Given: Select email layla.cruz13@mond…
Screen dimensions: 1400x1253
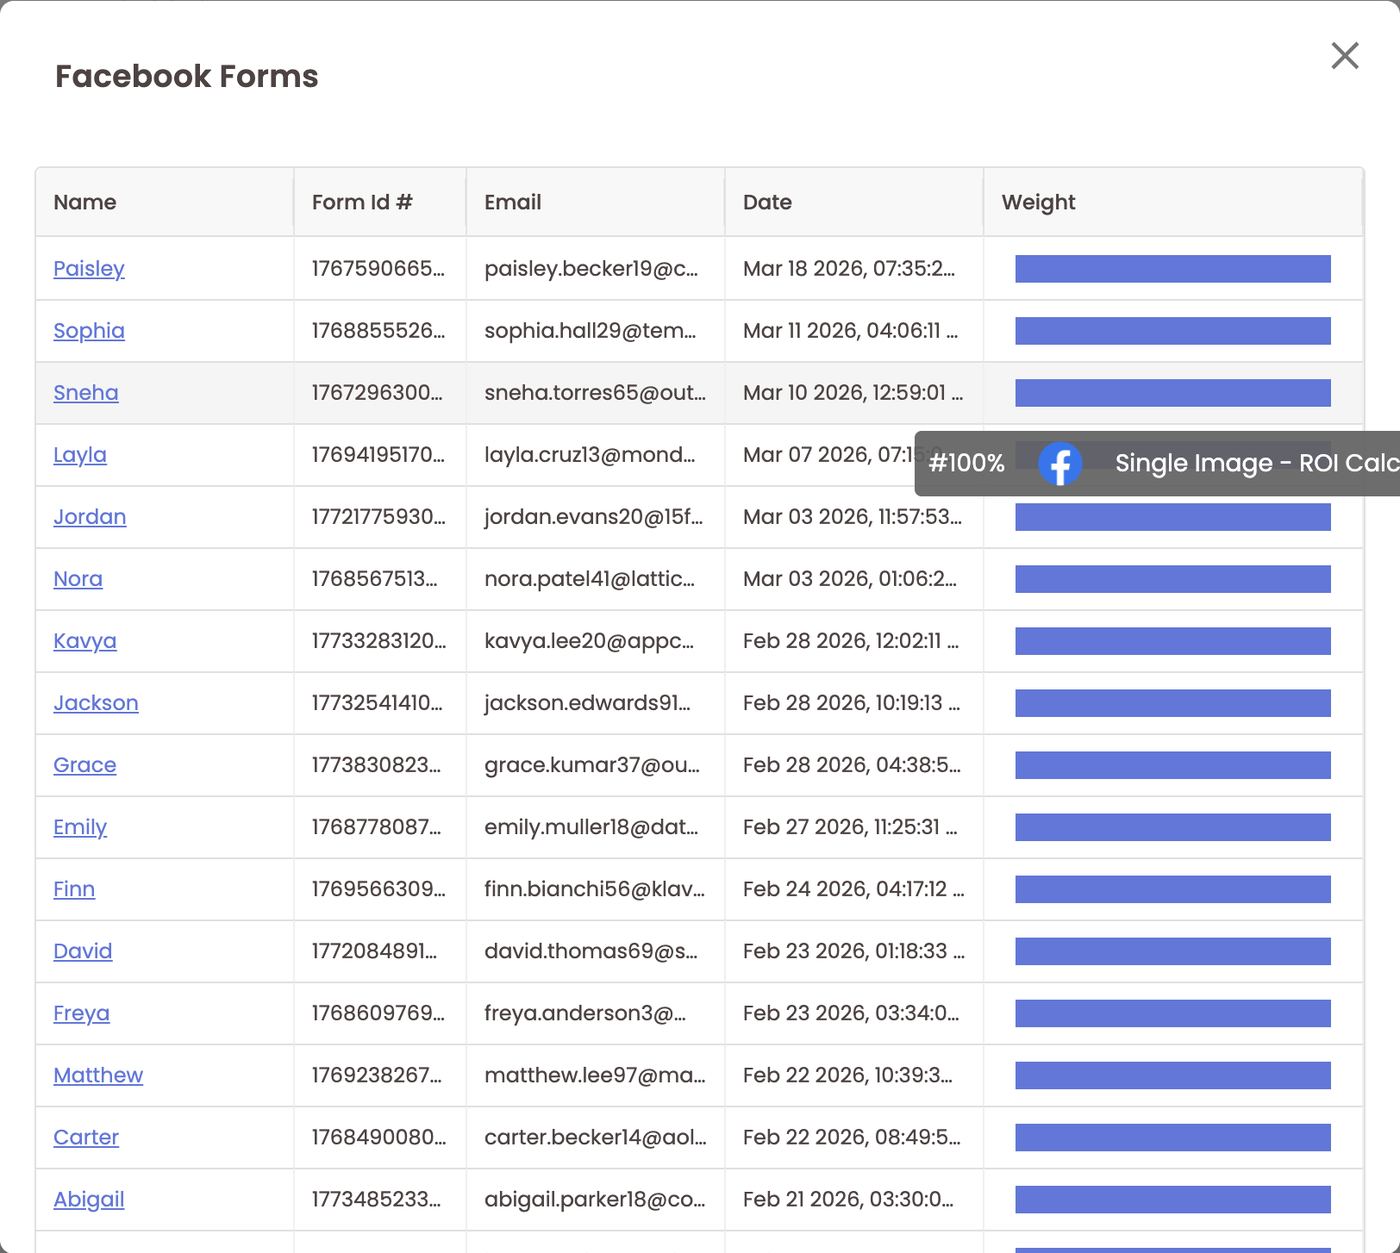Looking at the screenshot, I should [x=590, y=455].
